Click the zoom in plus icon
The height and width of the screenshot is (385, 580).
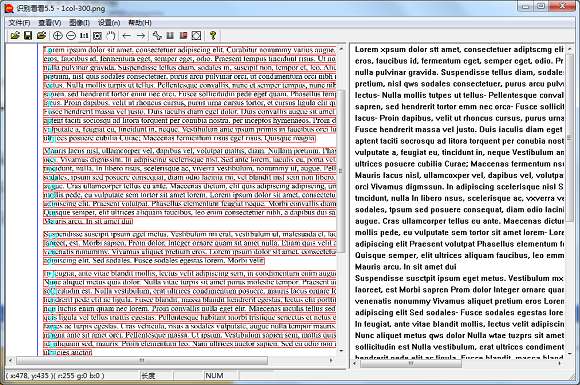57,36
